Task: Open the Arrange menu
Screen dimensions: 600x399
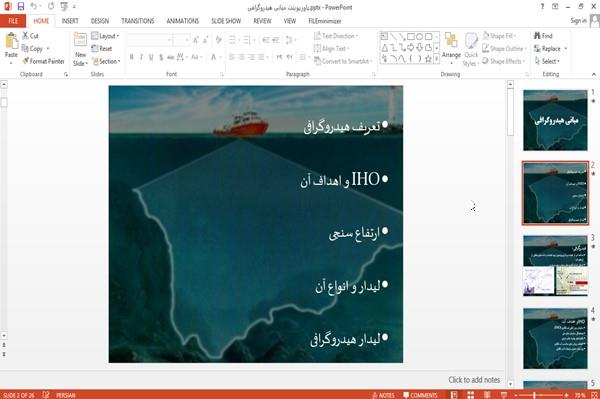Action: pyautogui.click(x=451, y=48)
